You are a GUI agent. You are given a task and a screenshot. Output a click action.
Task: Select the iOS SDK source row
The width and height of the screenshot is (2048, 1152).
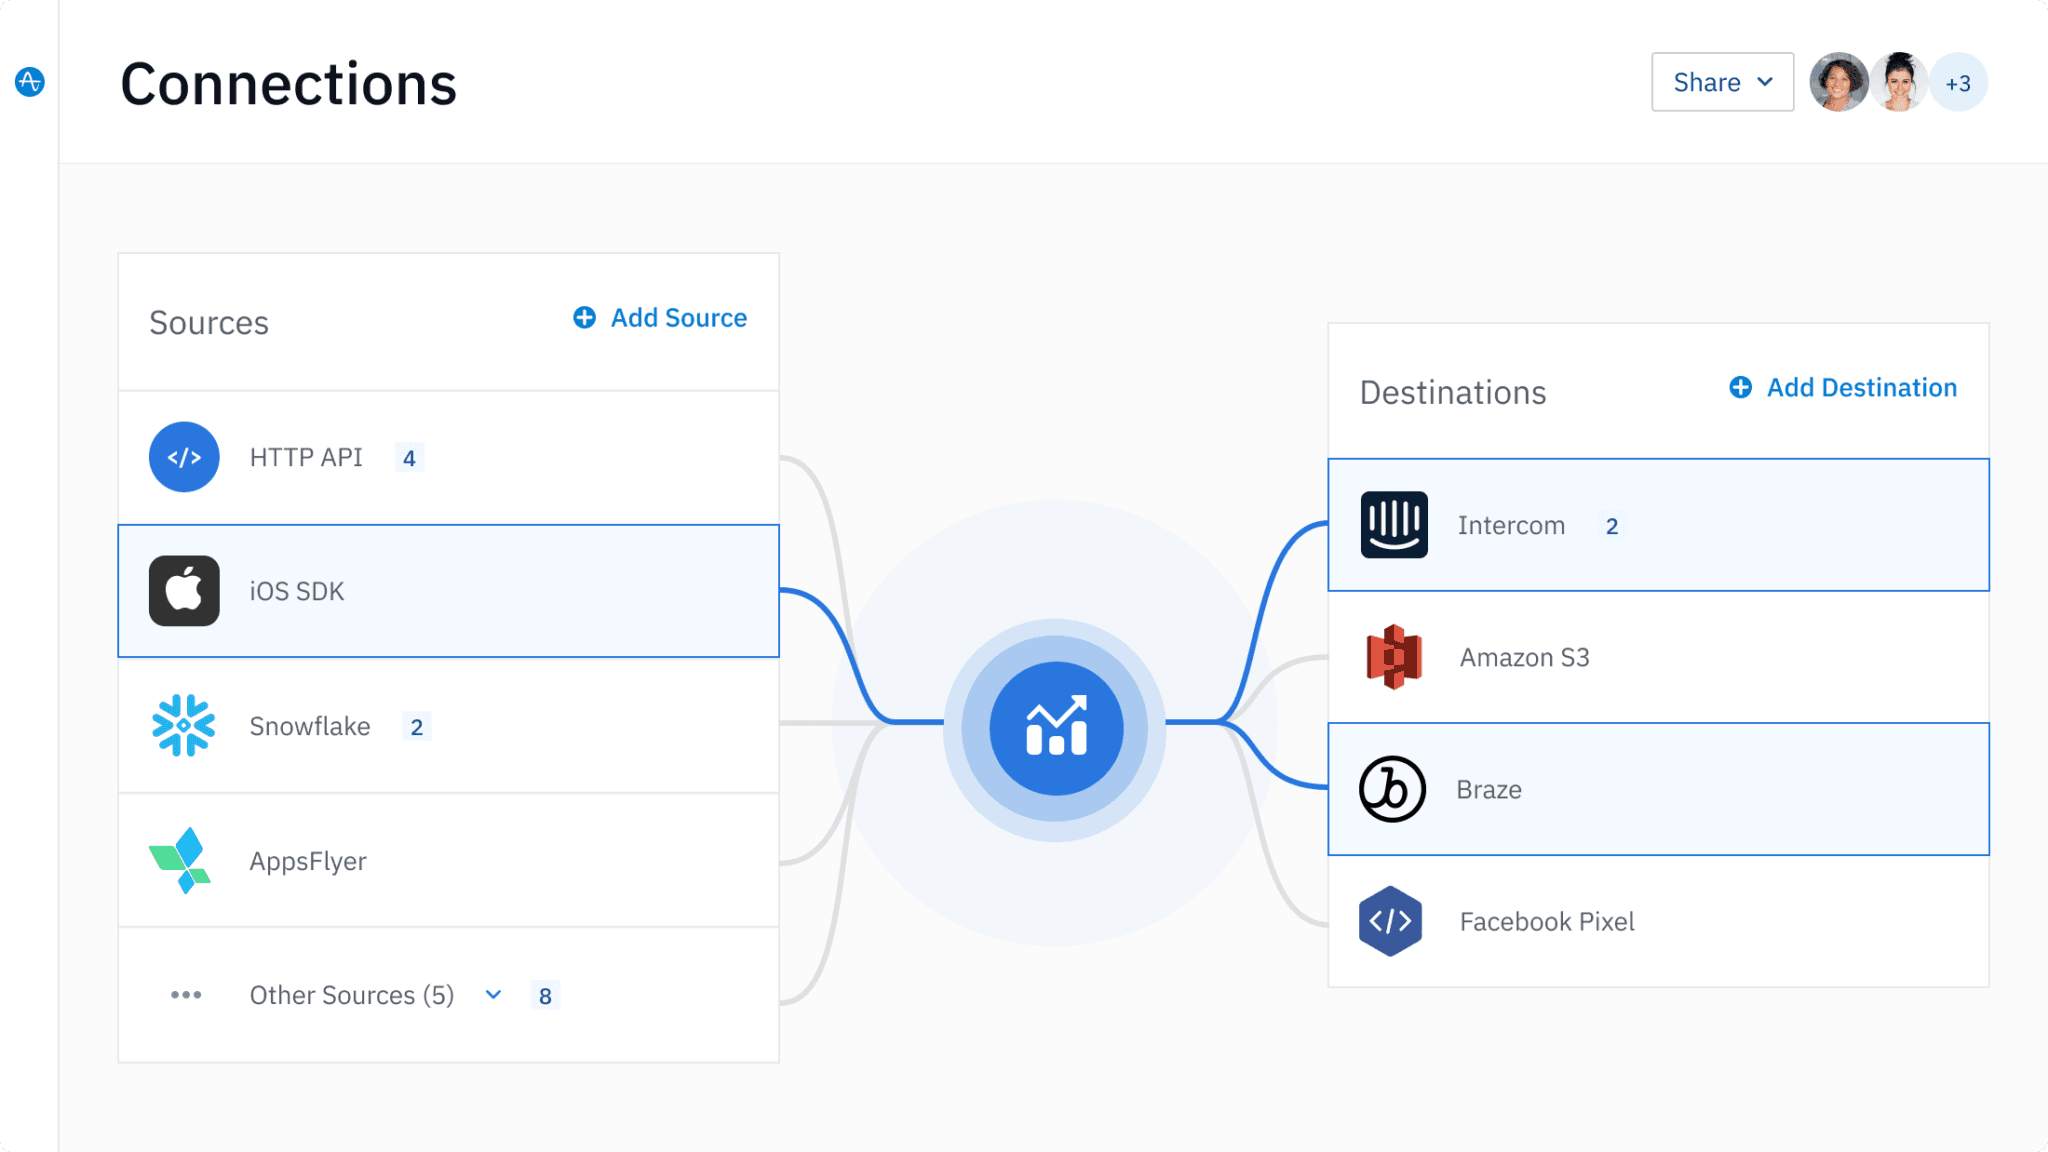(x=448, y=590)
